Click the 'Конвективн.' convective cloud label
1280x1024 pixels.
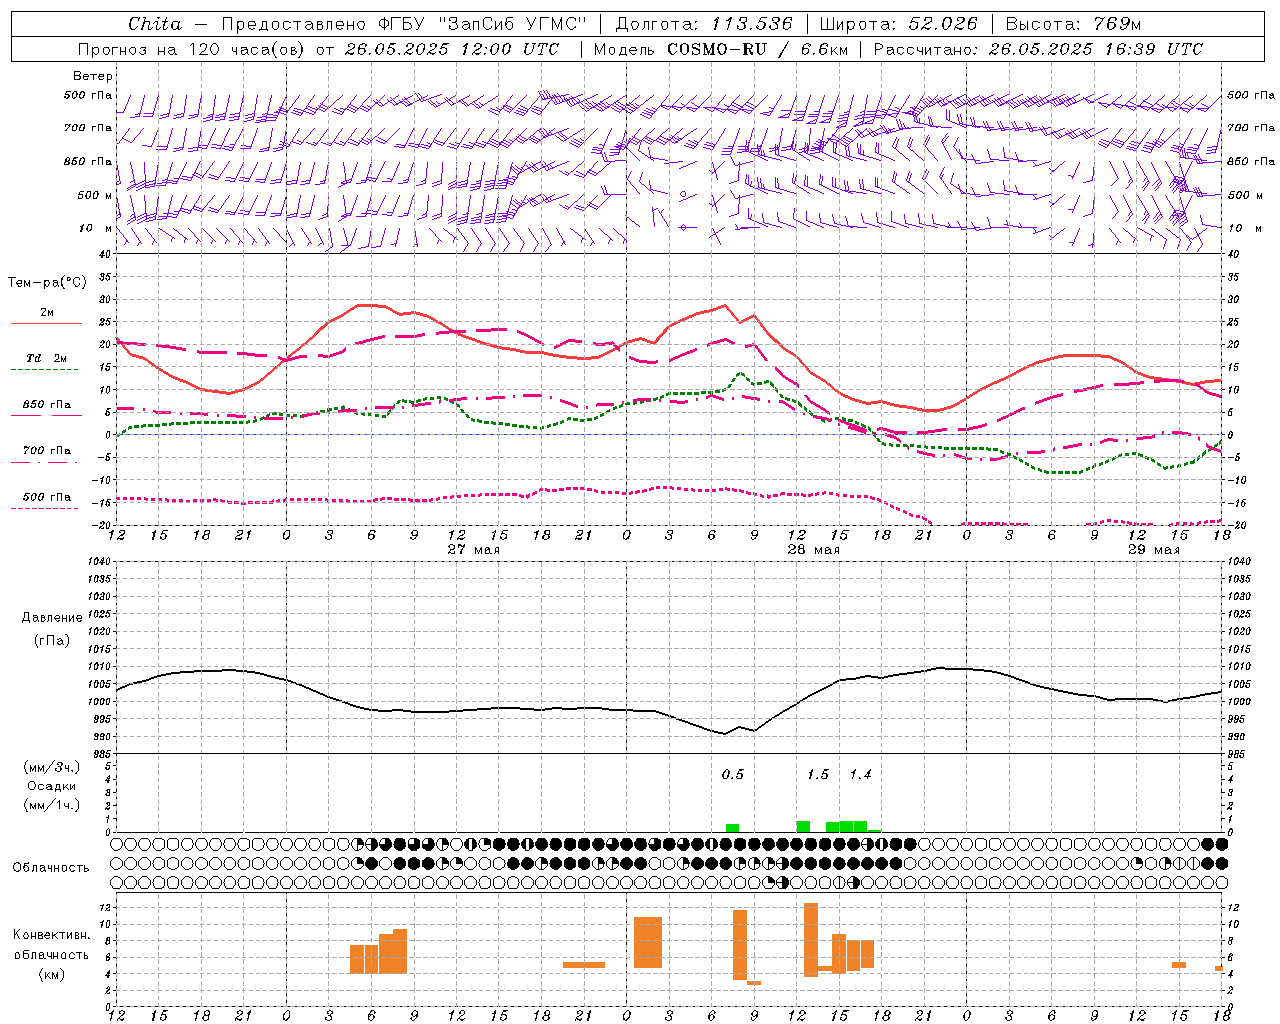pyautogui.click(x=52, y=935)
